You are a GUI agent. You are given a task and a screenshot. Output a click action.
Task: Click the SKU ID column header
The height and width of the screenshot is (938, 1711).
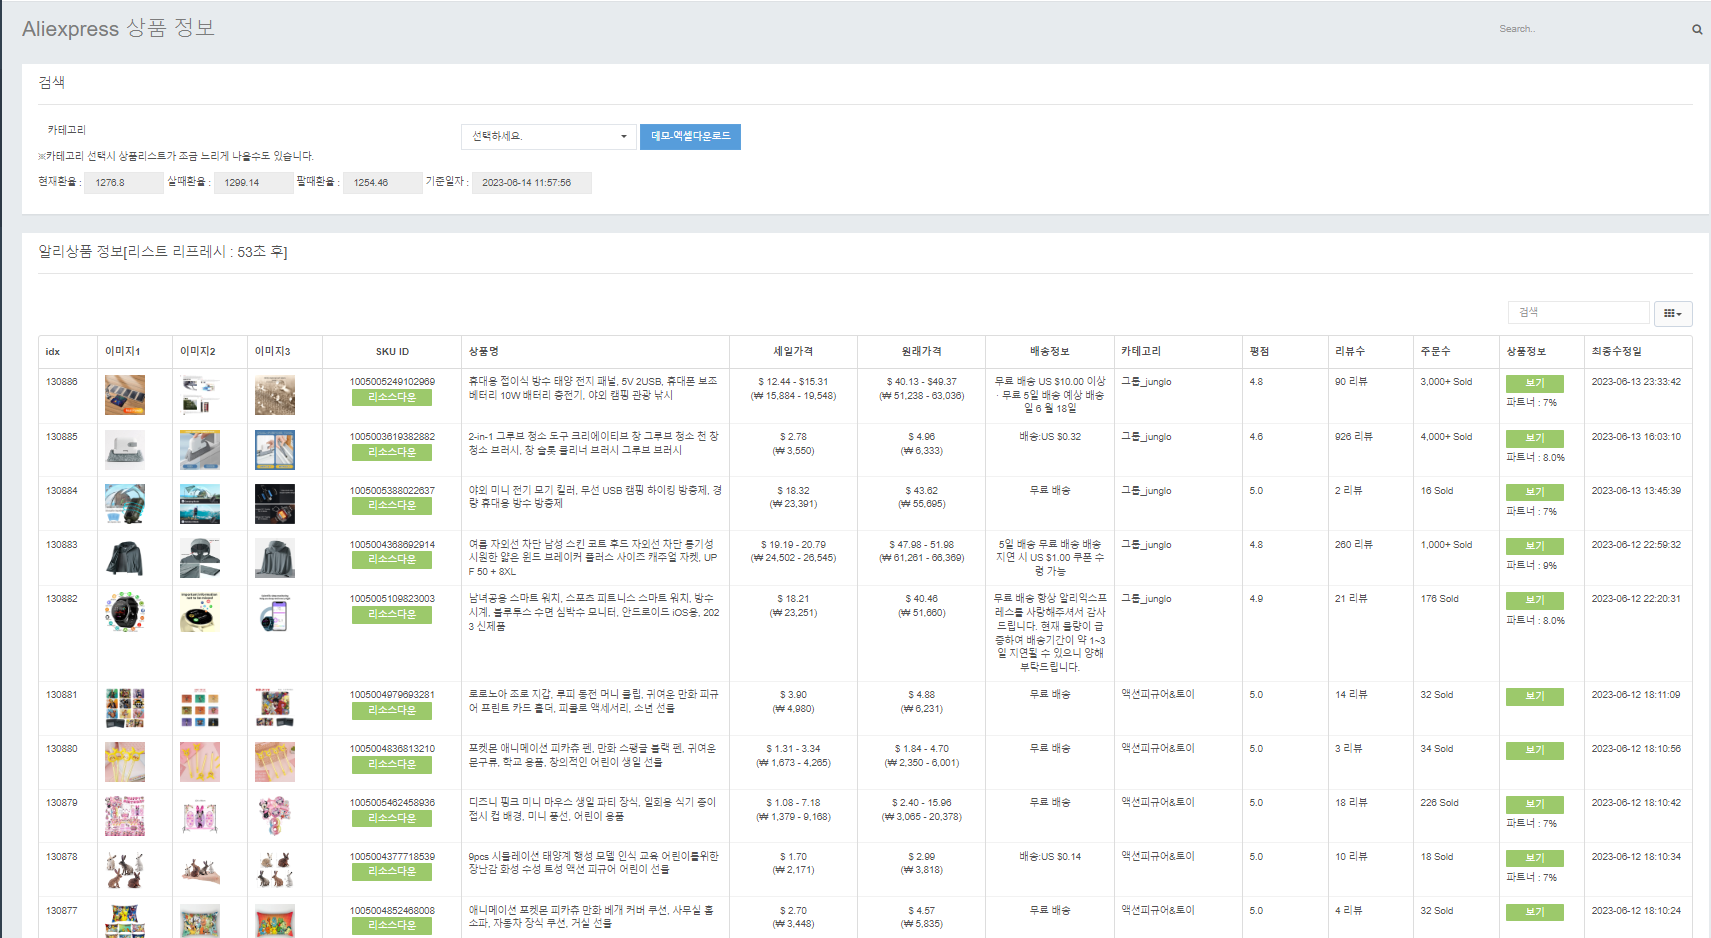(x=392, y=352)
